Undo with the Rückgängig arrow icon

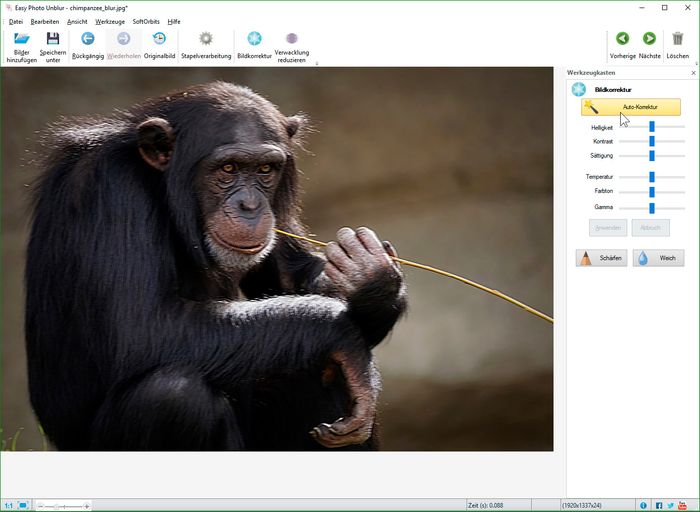coord(88,39)
